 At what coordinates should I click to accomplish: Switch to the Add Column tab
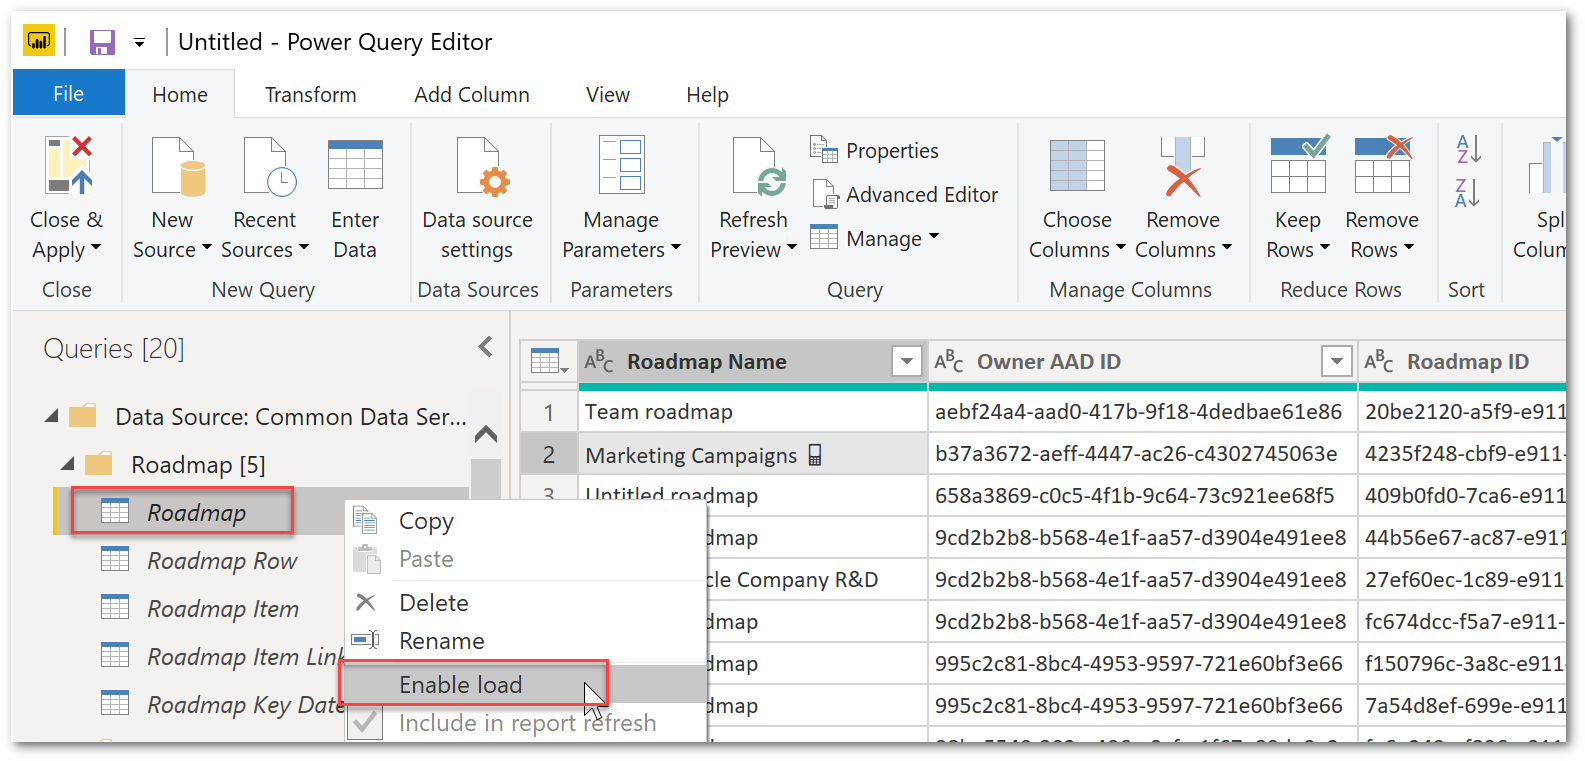pyautogui.click(x=472, y=94)
